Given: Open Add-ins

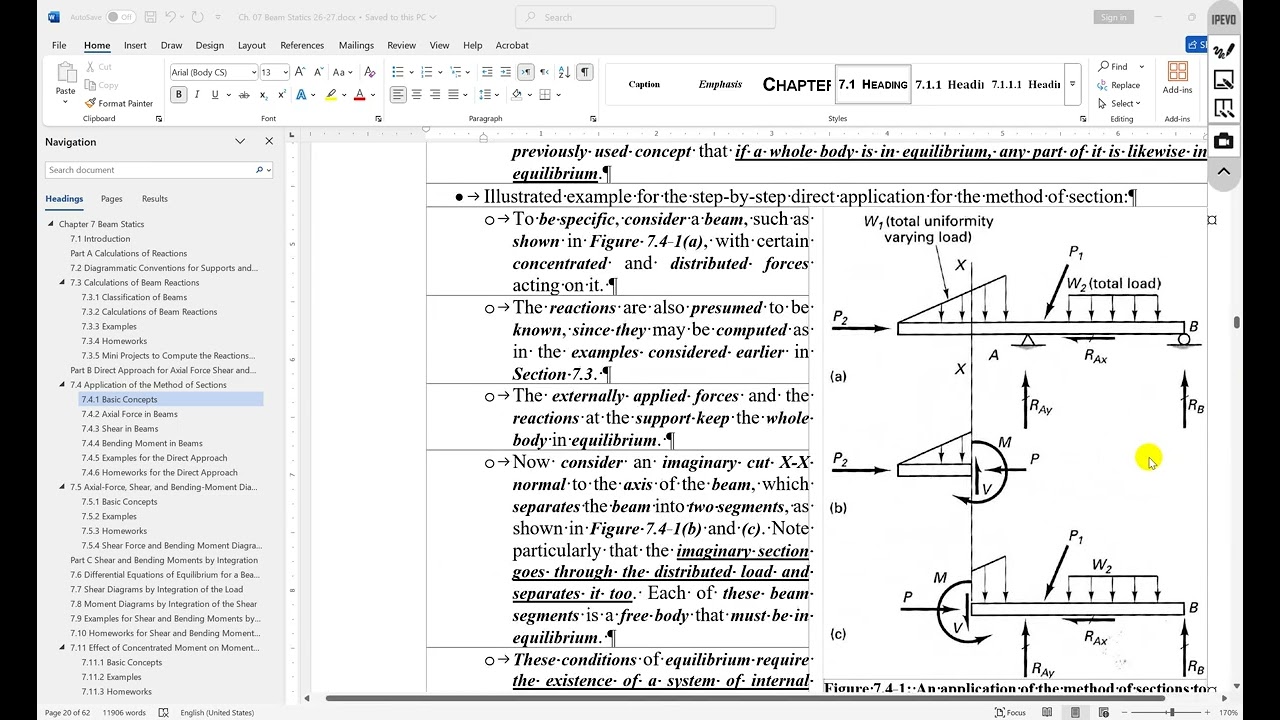Looking at the screenshot, I should [1177, 78].
